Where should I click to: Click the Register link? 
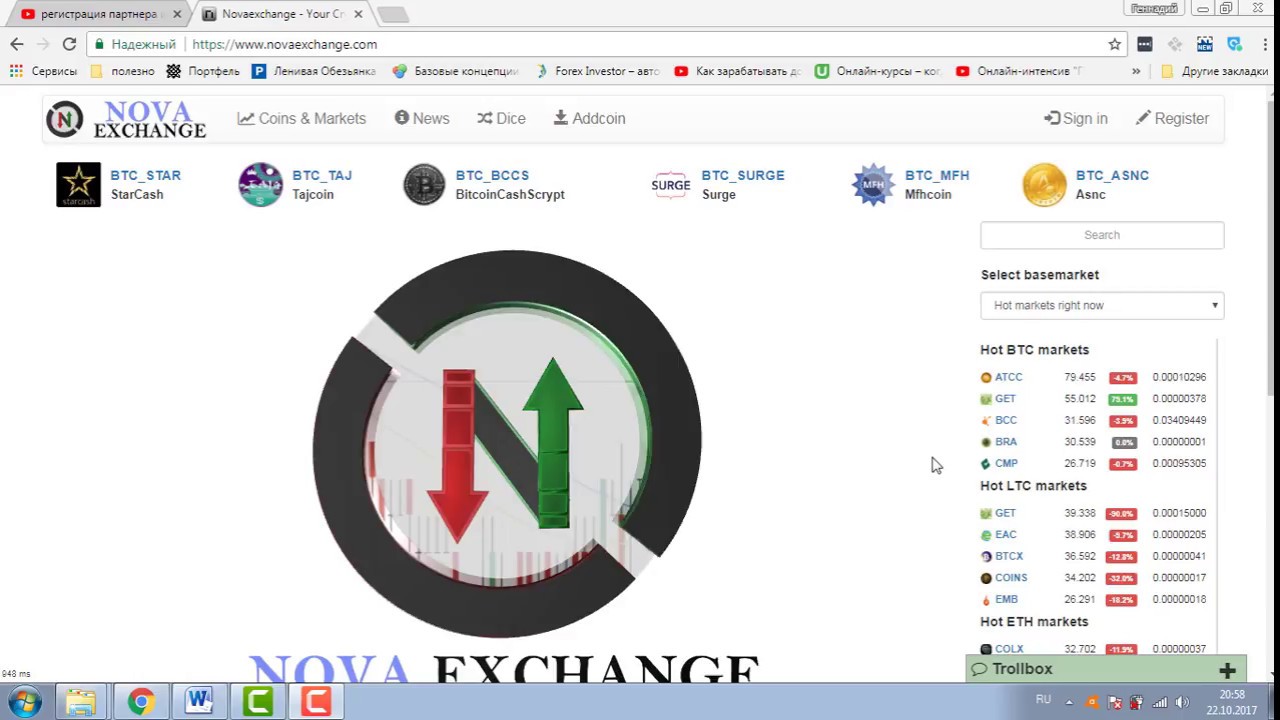click(1172, 118)
